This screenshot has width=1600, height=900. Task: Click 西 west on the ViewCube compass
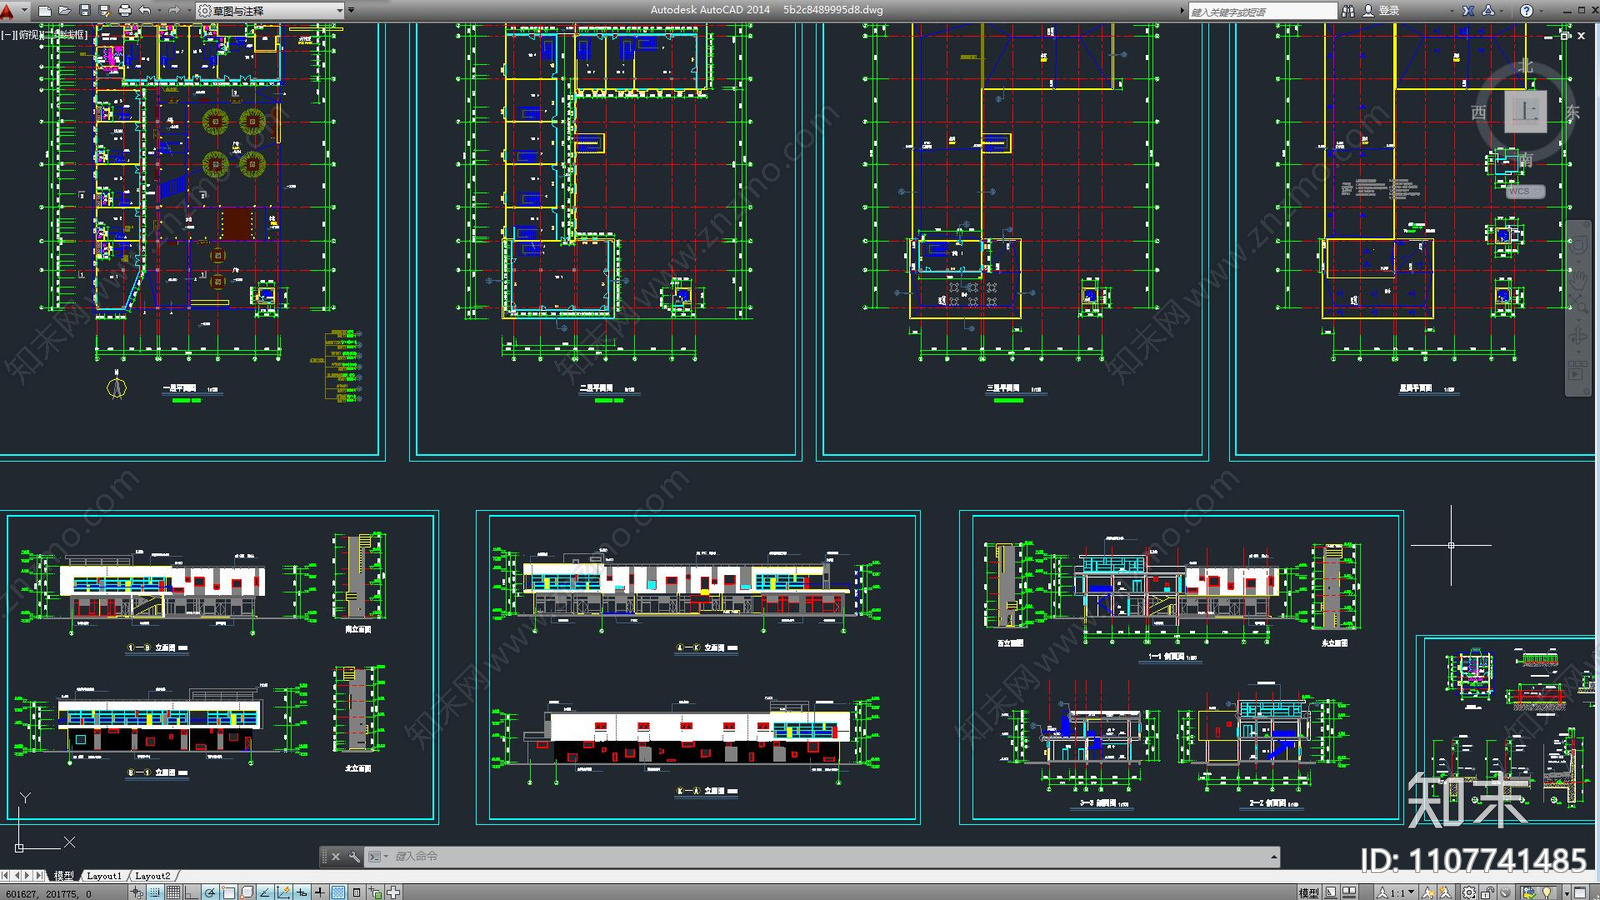tap(1479, 112)
